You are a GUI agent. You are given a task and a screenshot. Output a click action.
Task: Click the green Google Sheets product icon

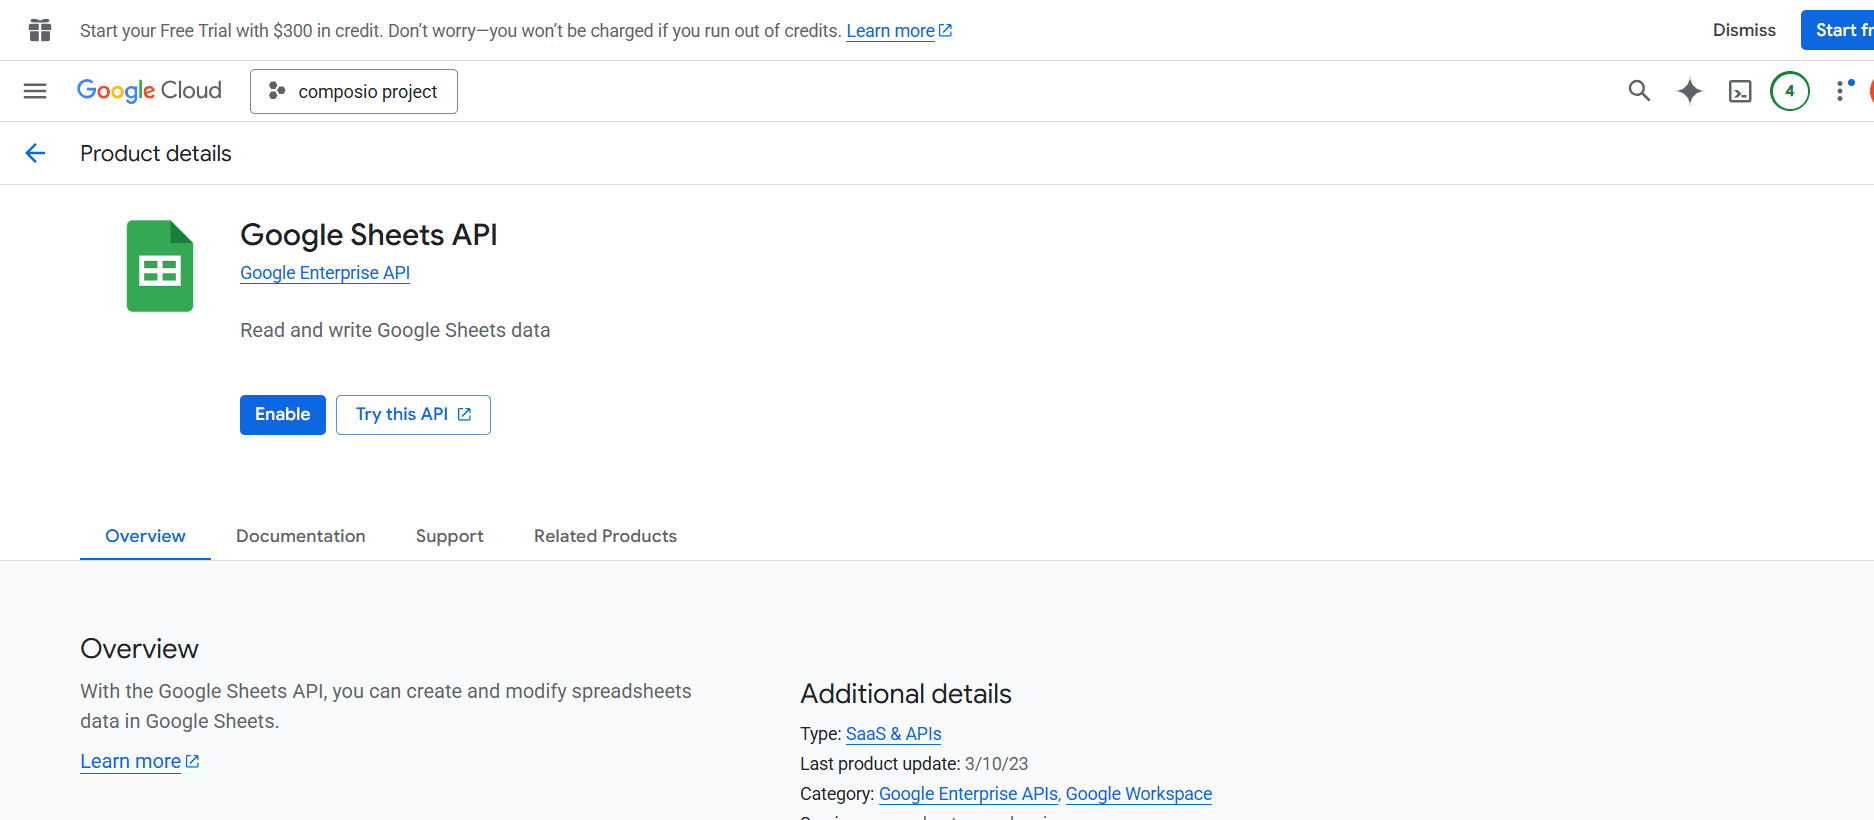[x=160, y=266]
